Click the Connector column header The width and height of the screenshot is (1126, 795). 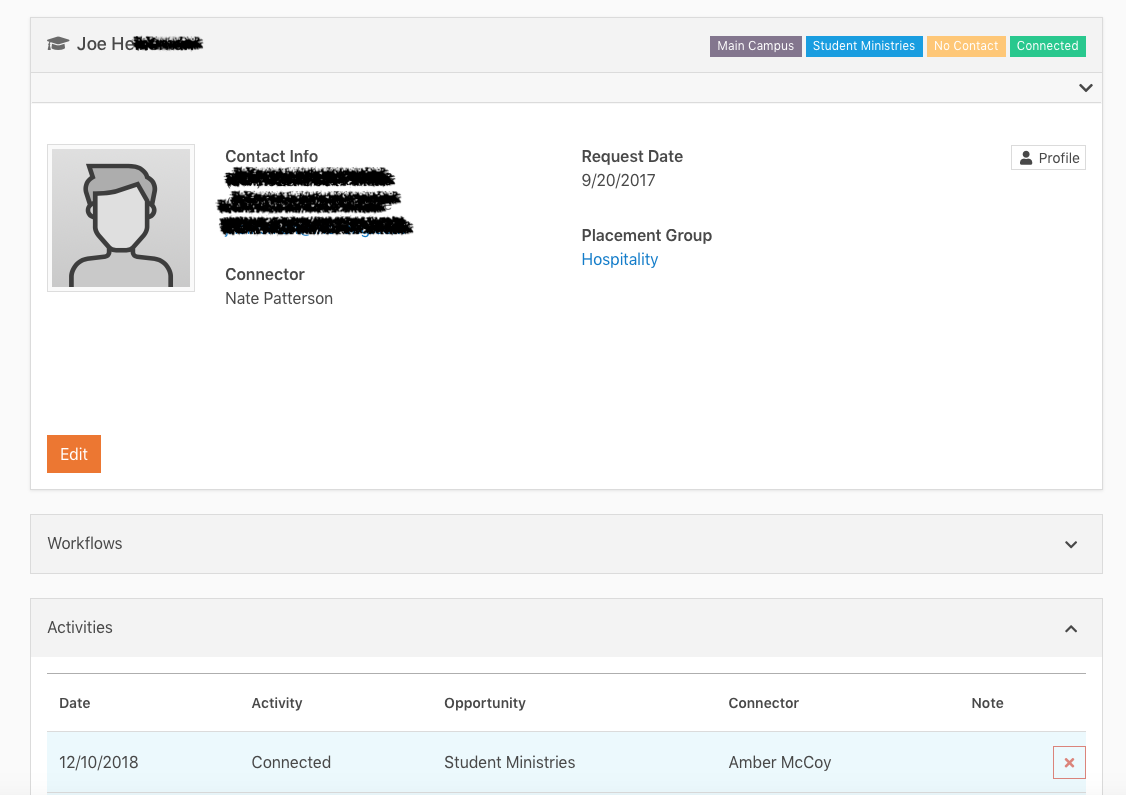tap(763, 703)
